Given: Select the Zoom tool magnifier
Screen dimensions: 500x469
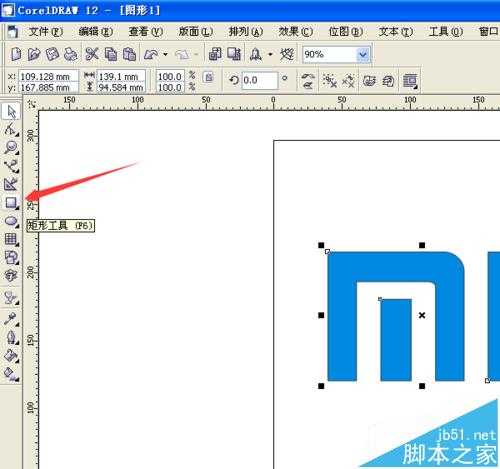Looking at the screenshot, I should [x=11, y=147].
